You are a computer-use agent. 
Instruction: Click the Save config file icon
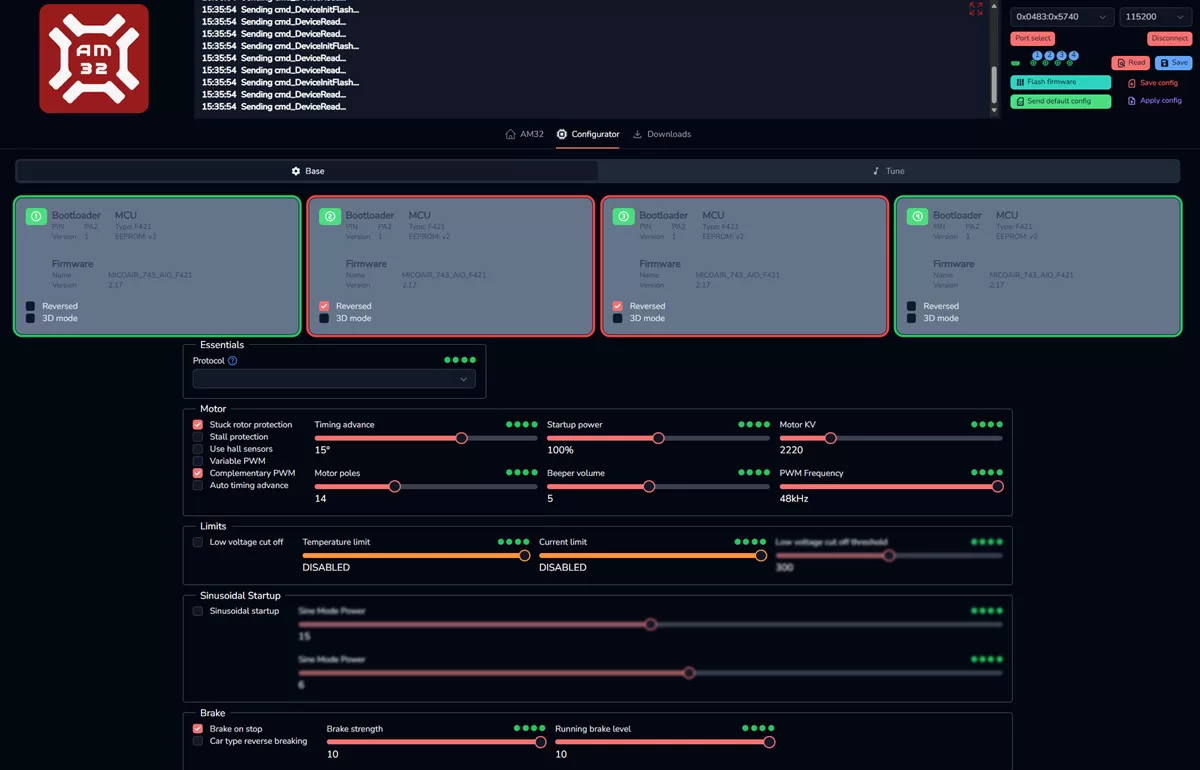click(x=1132, y=83)
